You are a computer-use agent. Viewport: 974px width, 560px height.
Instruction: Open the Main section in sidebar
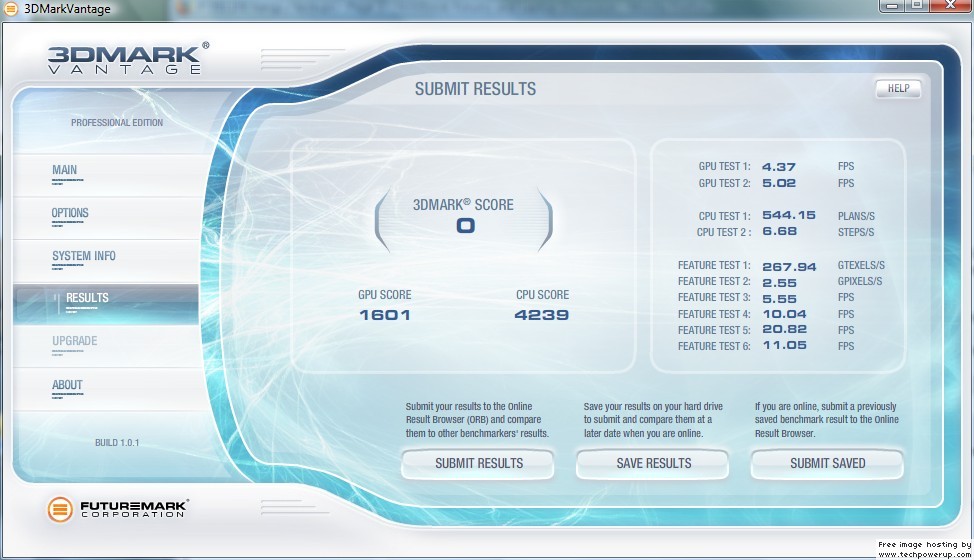[x=106, y=174]
